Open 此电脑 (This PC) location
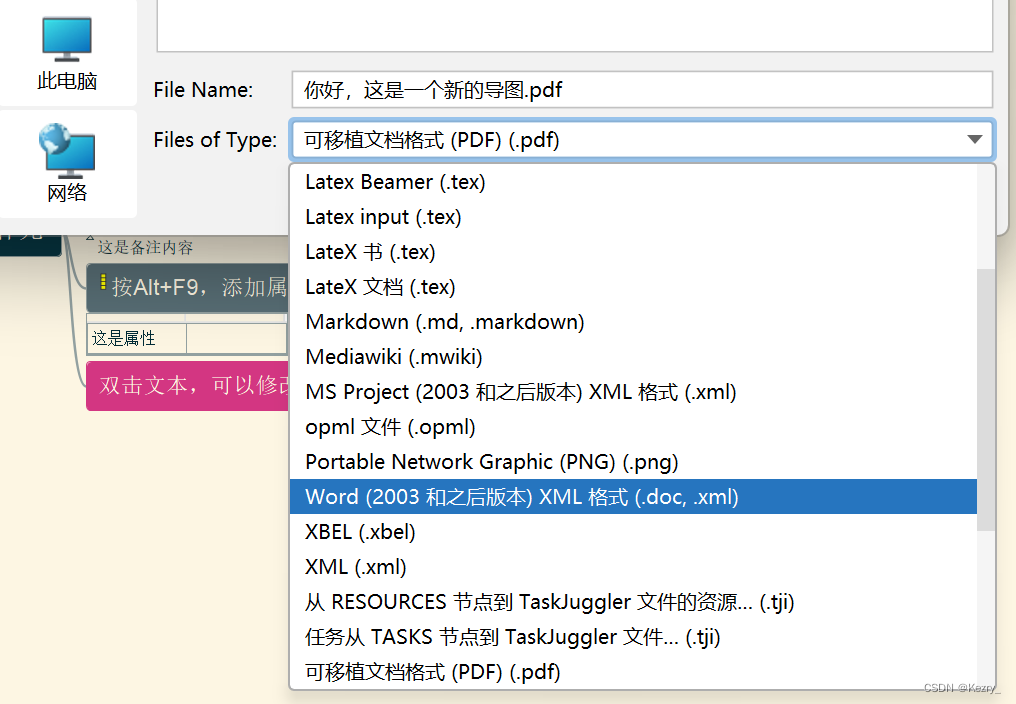 (67, 54)
